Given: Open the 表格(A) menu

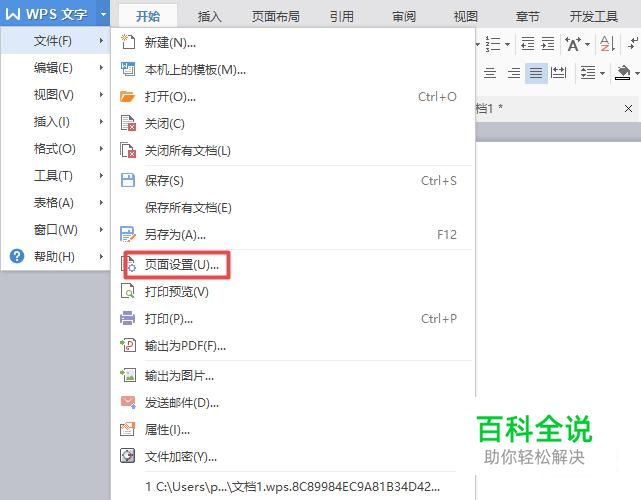Looking at the screenshot, I should [x=55, y=202].
